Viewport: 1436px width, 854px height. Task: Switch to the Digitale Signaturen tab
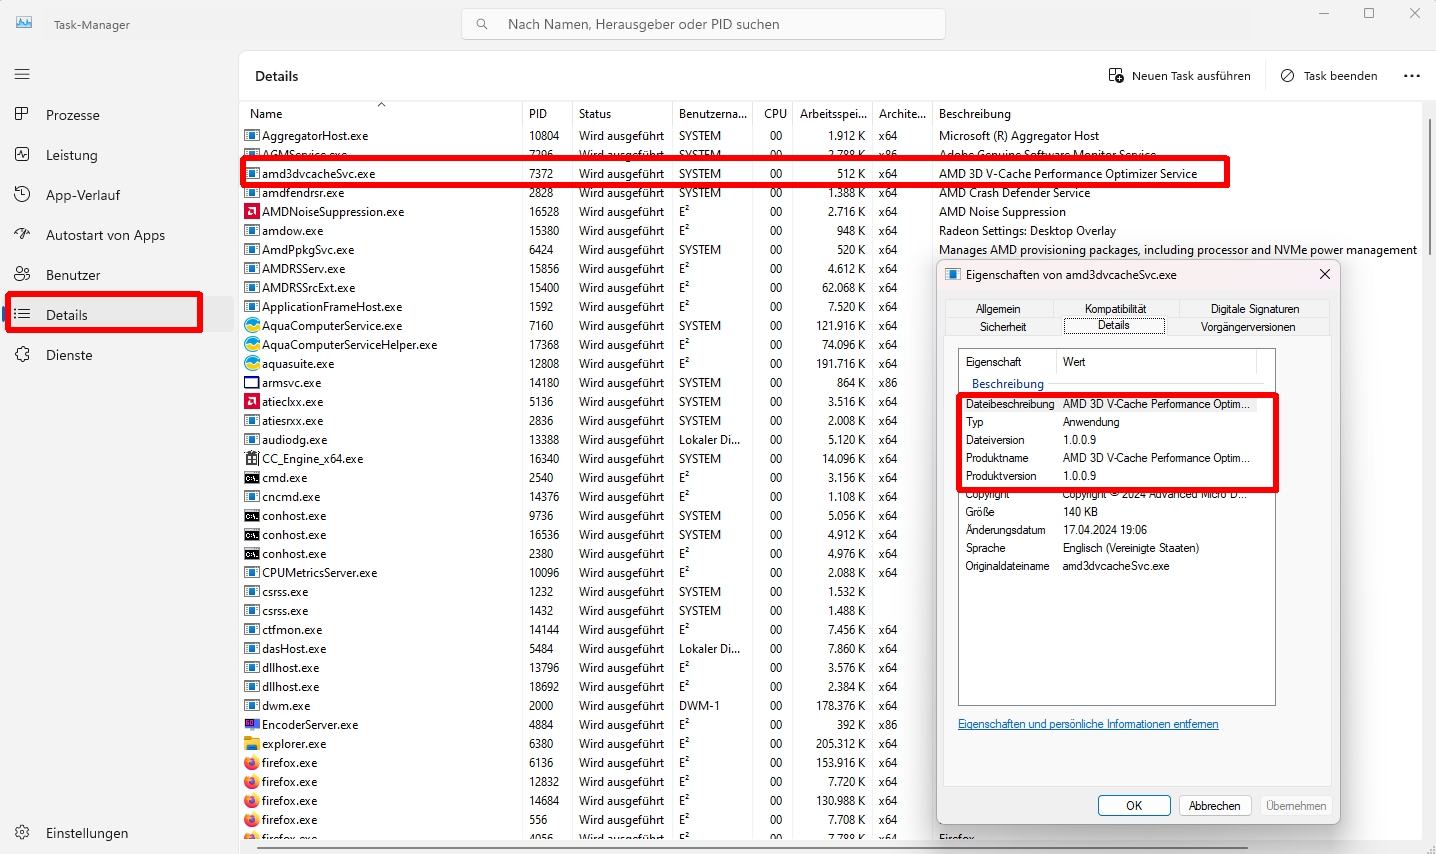[x=1255, y=309]
